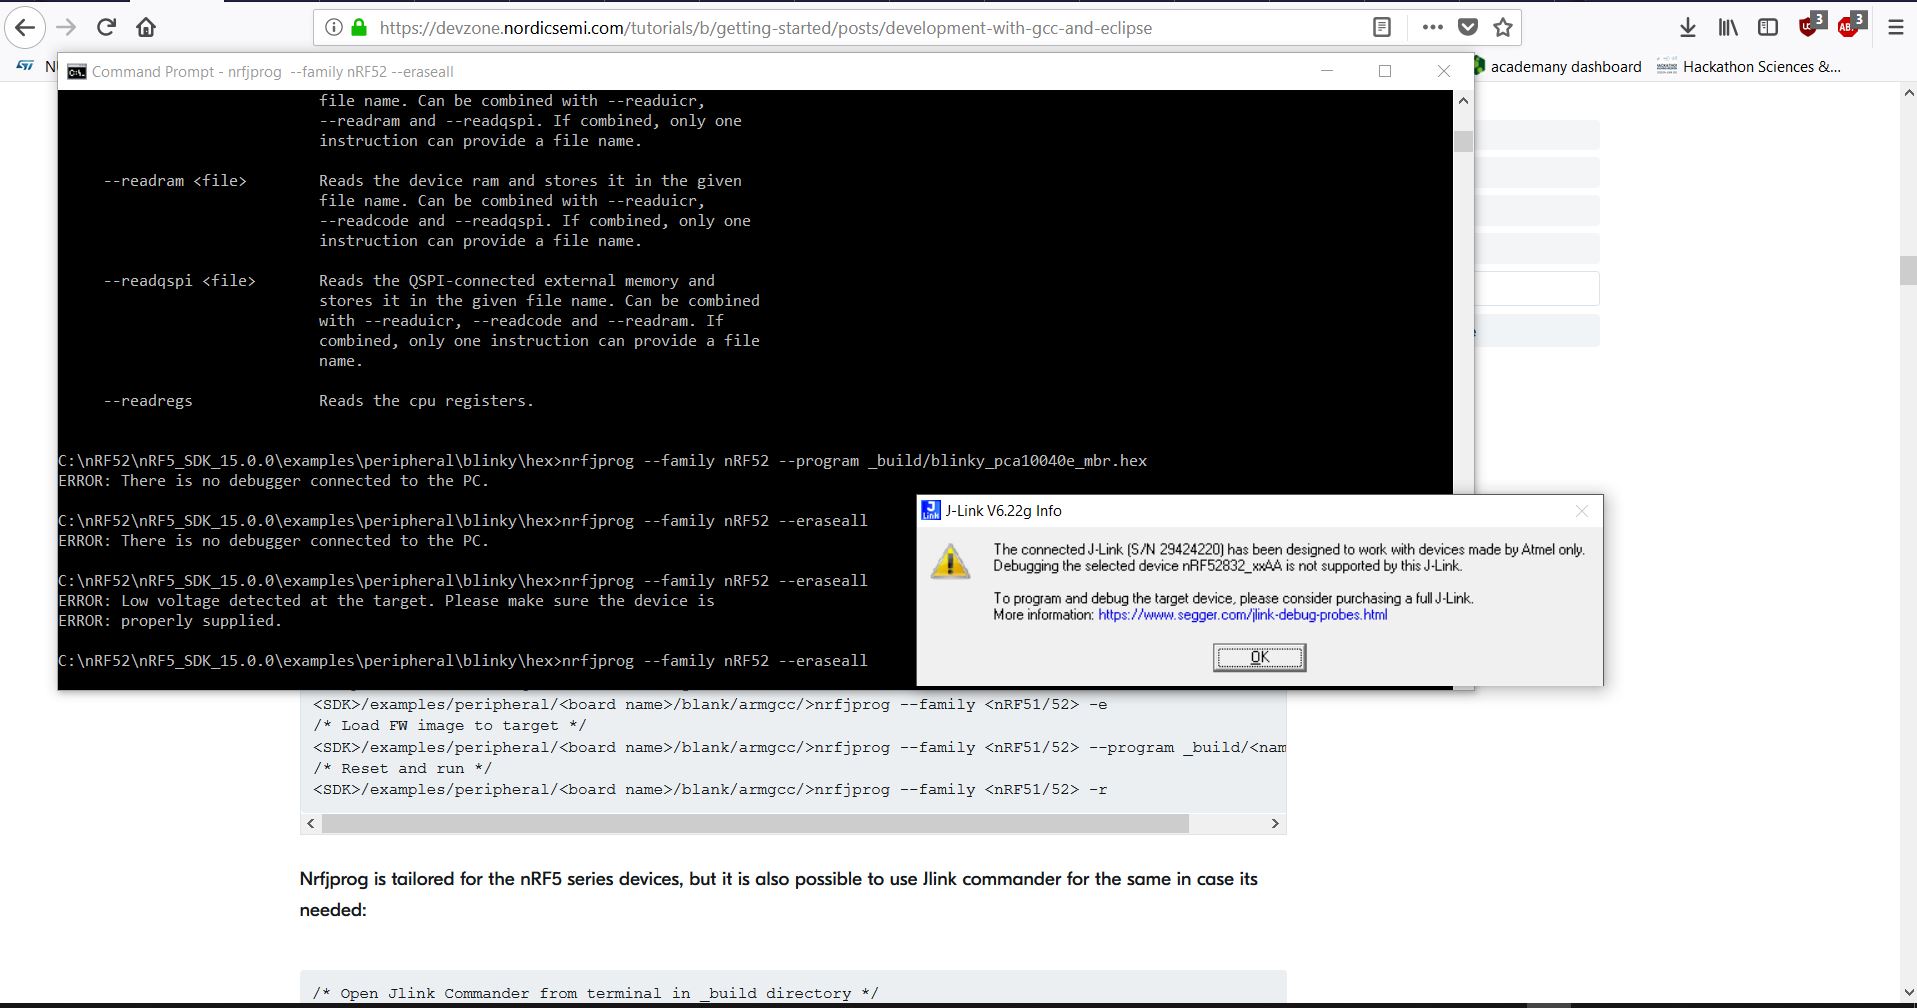Click the J-Link dialog title icon
This screenshot has height=1008, width=1917.
click(930, 510)
